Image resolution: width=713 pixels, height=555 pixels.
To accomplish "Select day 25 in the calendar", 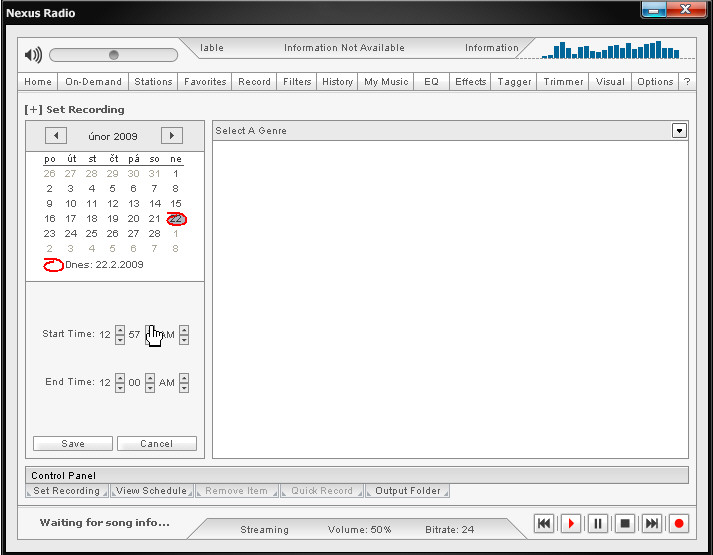I will (91, 234).
